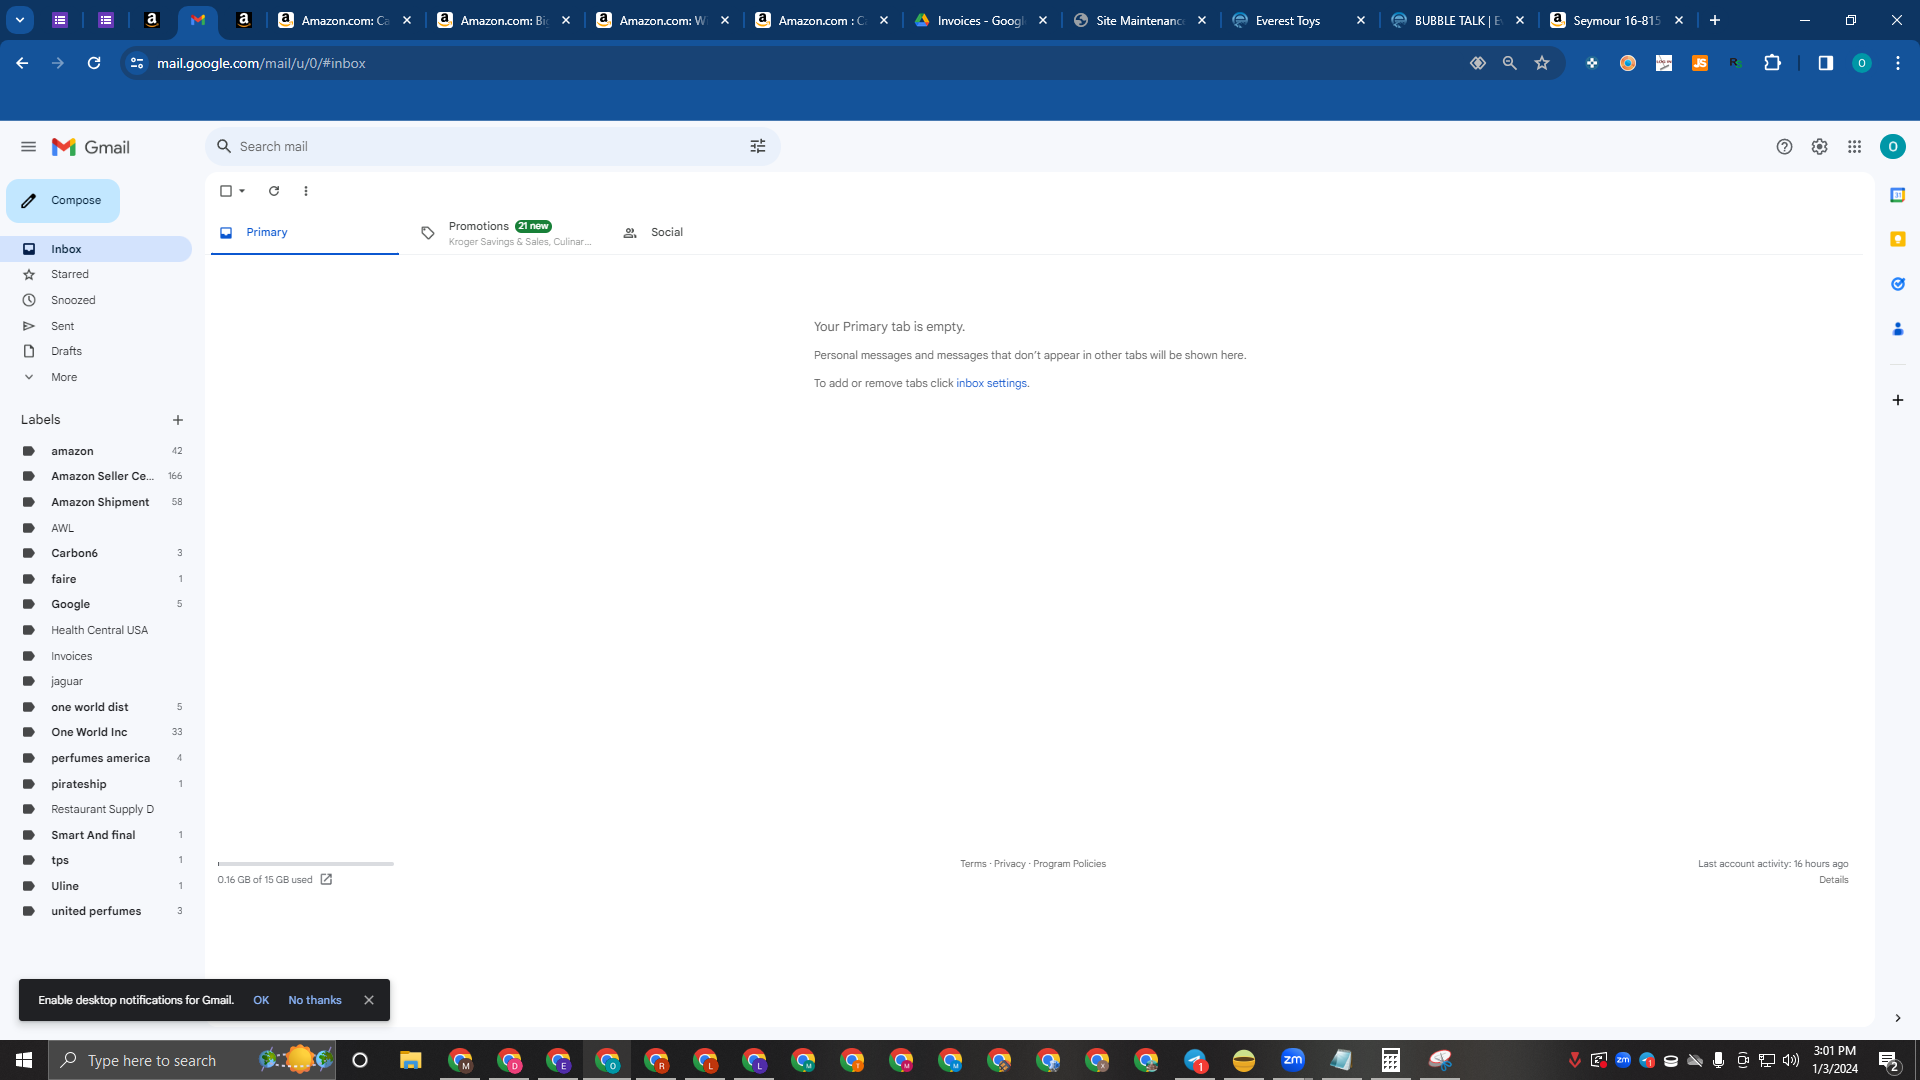This screenshot has height=1080, width=1920.
Task: Click the Compose button
Action: pyautogui.click(x=63, y=201)
